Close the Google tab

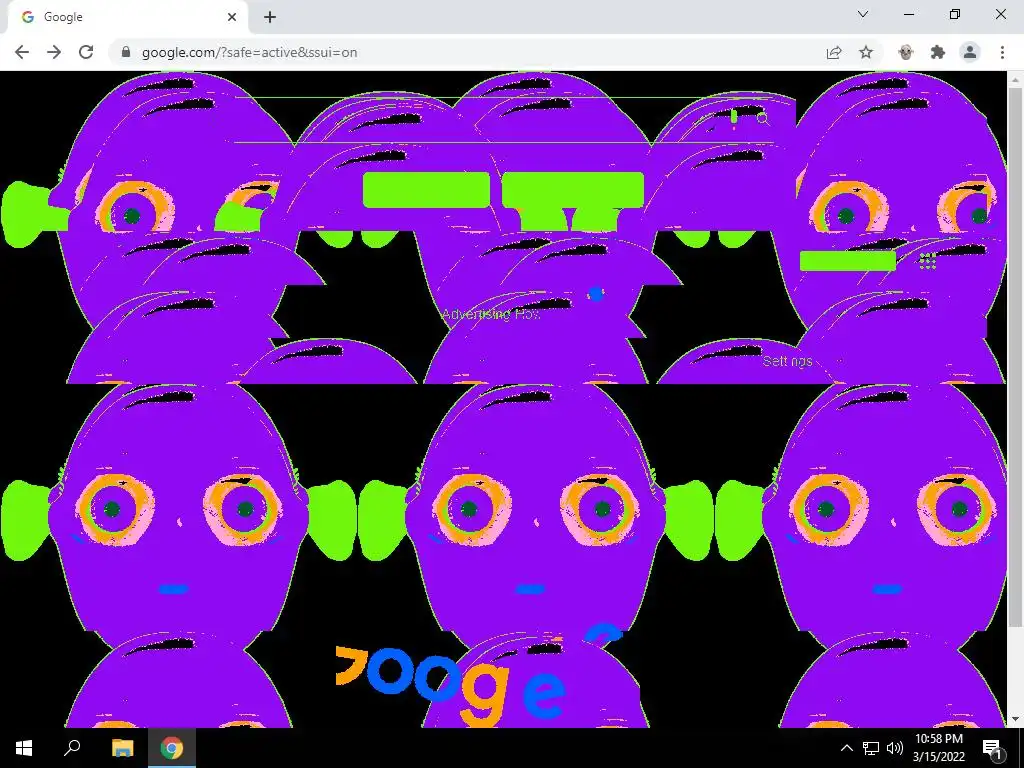[x=232, y=17]
